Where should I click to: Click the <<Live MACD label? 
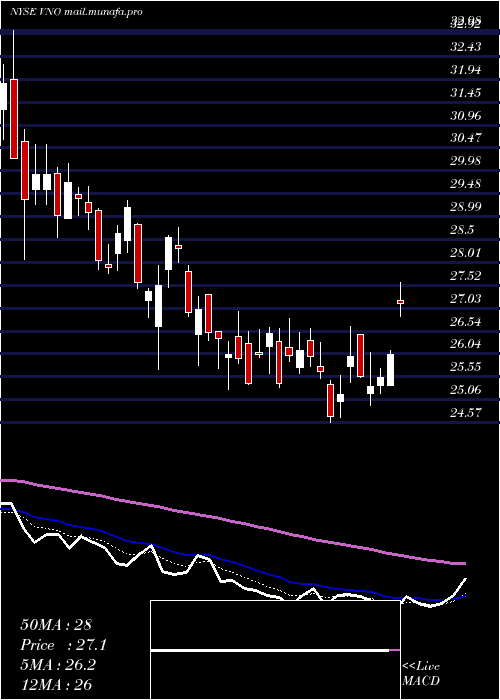(421, 674)
